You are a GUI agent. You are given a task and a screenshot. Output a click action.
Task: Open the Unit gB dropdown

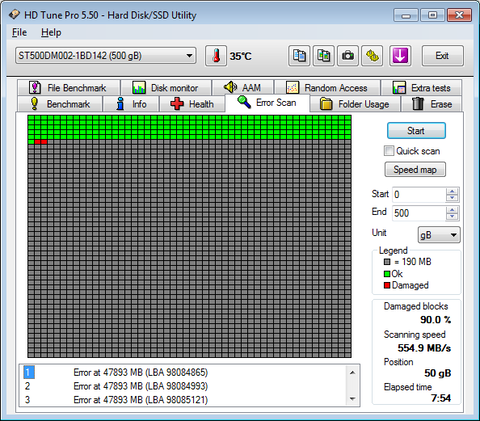(439, 235)
